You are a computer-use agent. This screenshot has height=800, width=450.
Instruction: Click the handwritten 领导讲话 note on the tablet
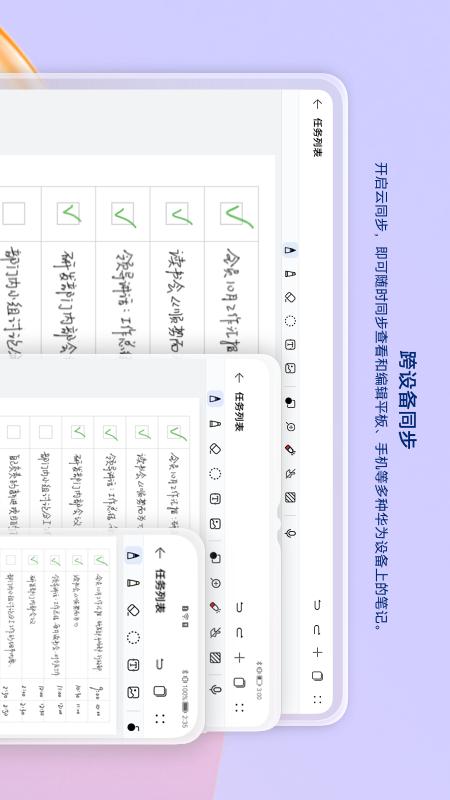tap(123, 301)
